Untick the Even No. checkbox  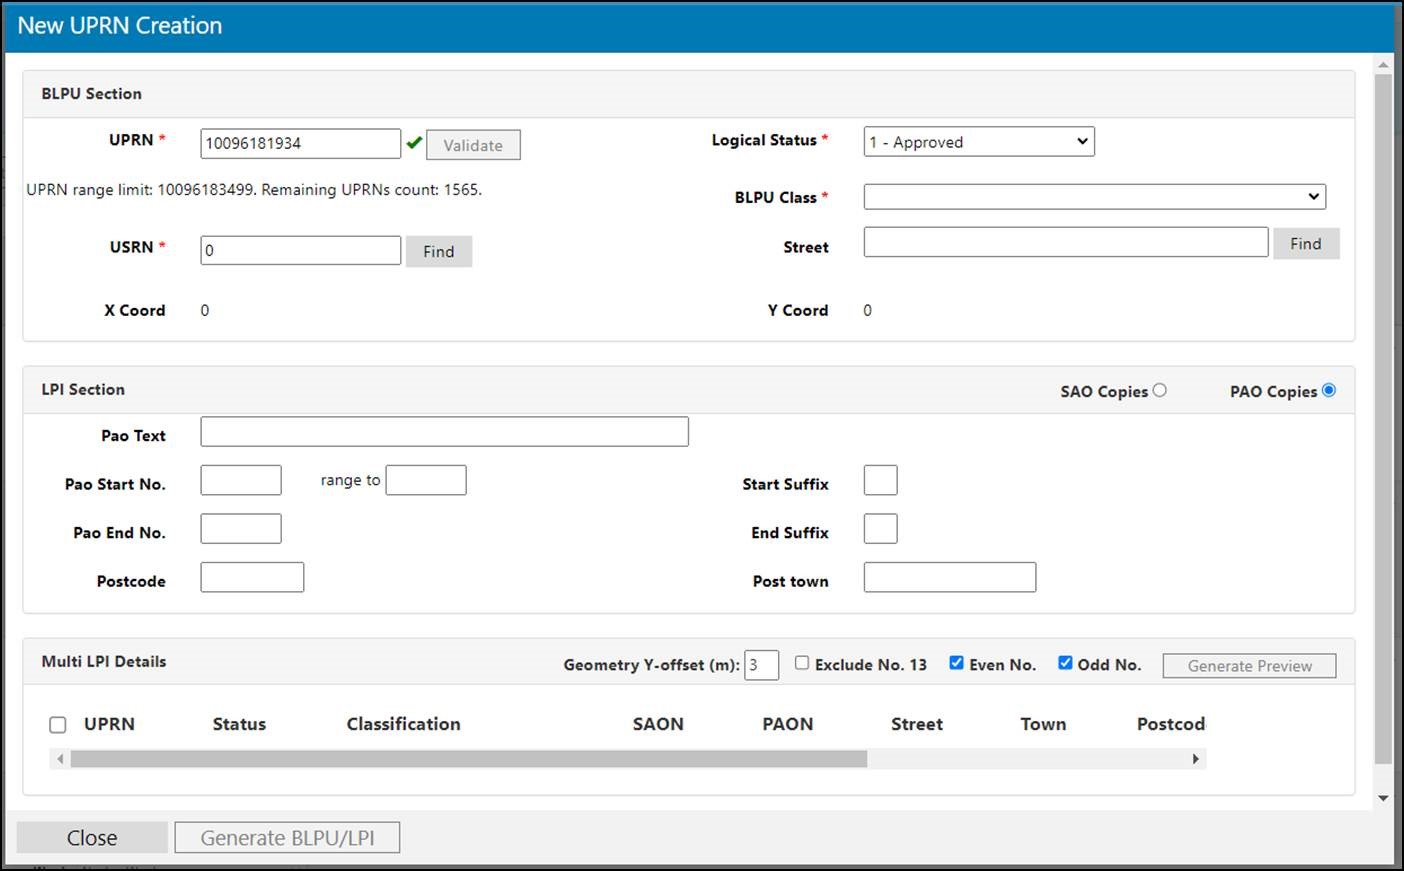click(956, 663)
